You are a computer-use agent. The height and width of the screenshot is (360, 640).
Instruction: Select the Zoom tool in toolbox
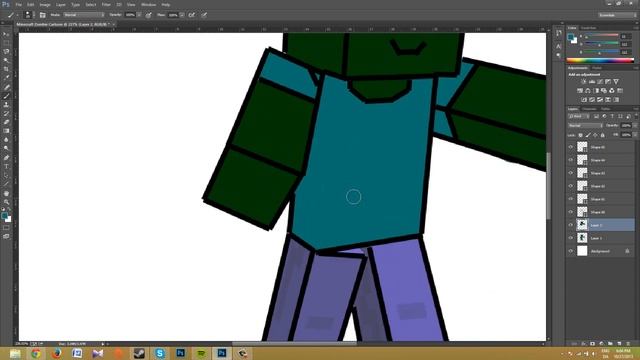6,202
